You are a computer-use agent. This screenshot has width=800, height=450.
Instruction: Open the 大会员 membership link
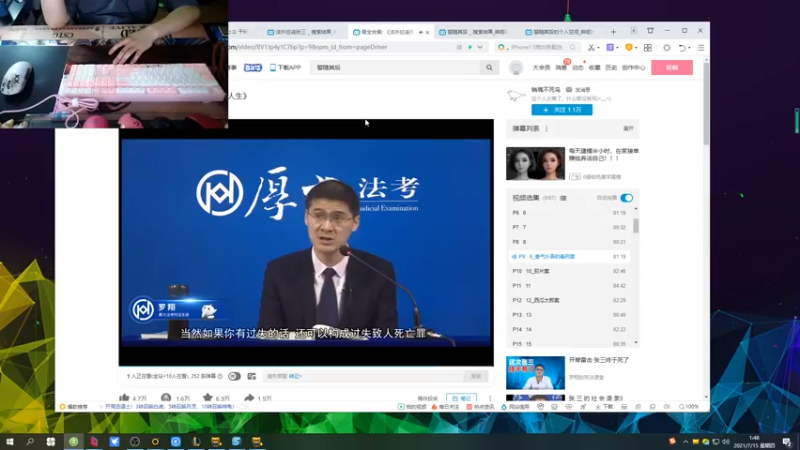pyautogui.click(x=541, y=67)
